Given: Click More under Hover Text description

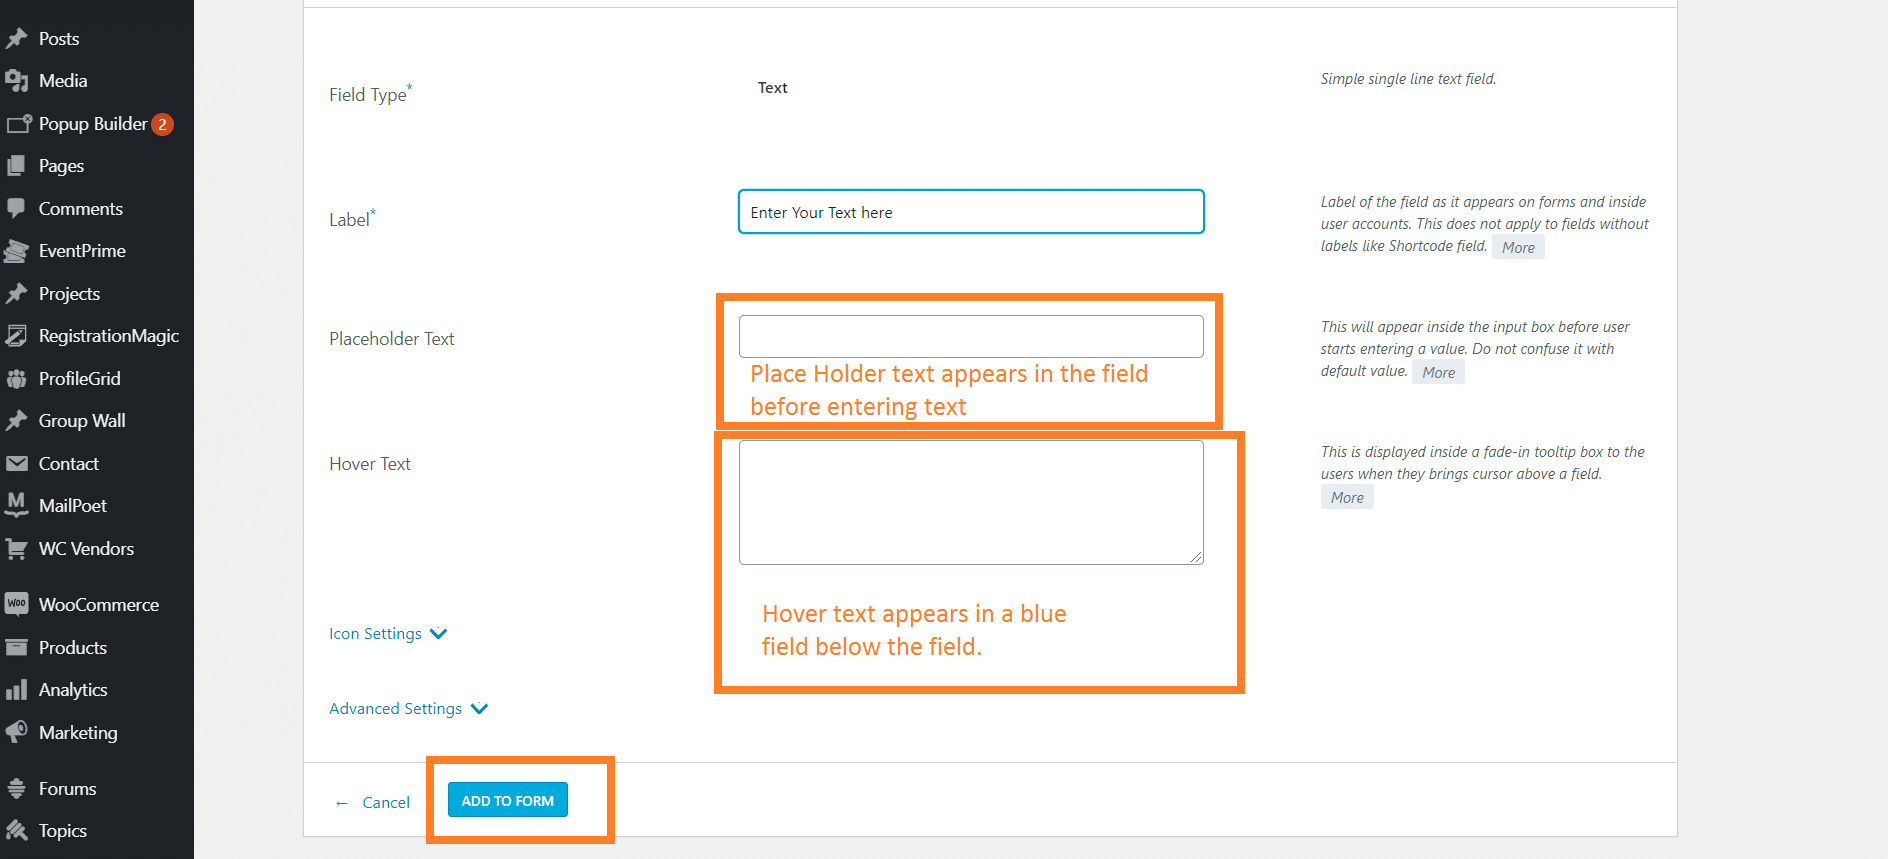Looking at the screenshot, I should [x=1346, y=498].
